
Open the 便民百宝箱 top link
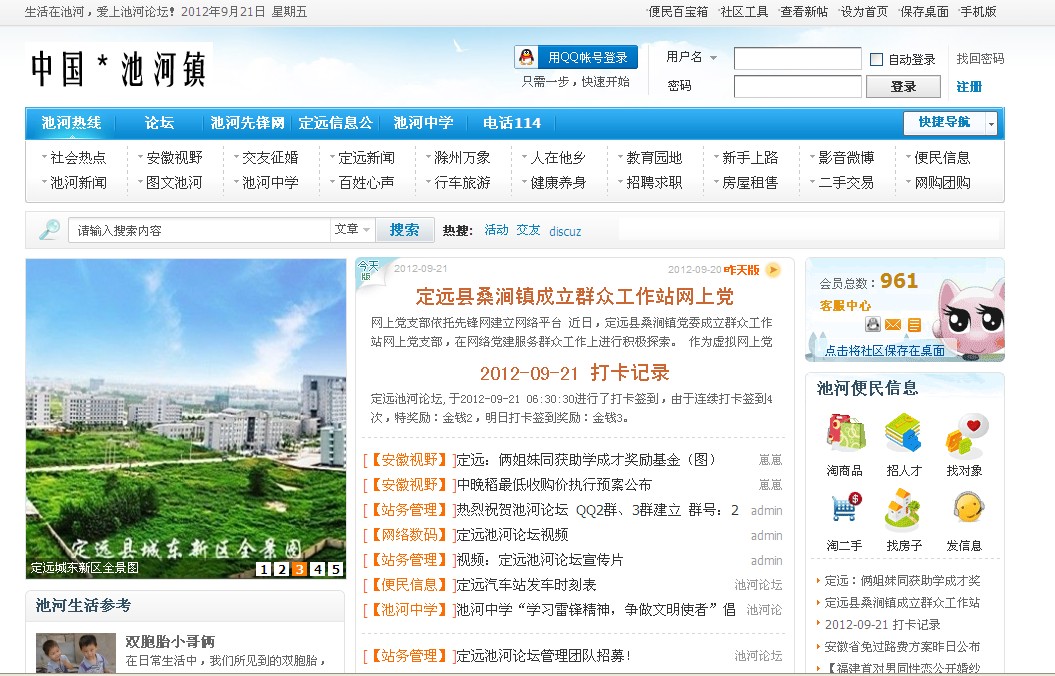678,11
